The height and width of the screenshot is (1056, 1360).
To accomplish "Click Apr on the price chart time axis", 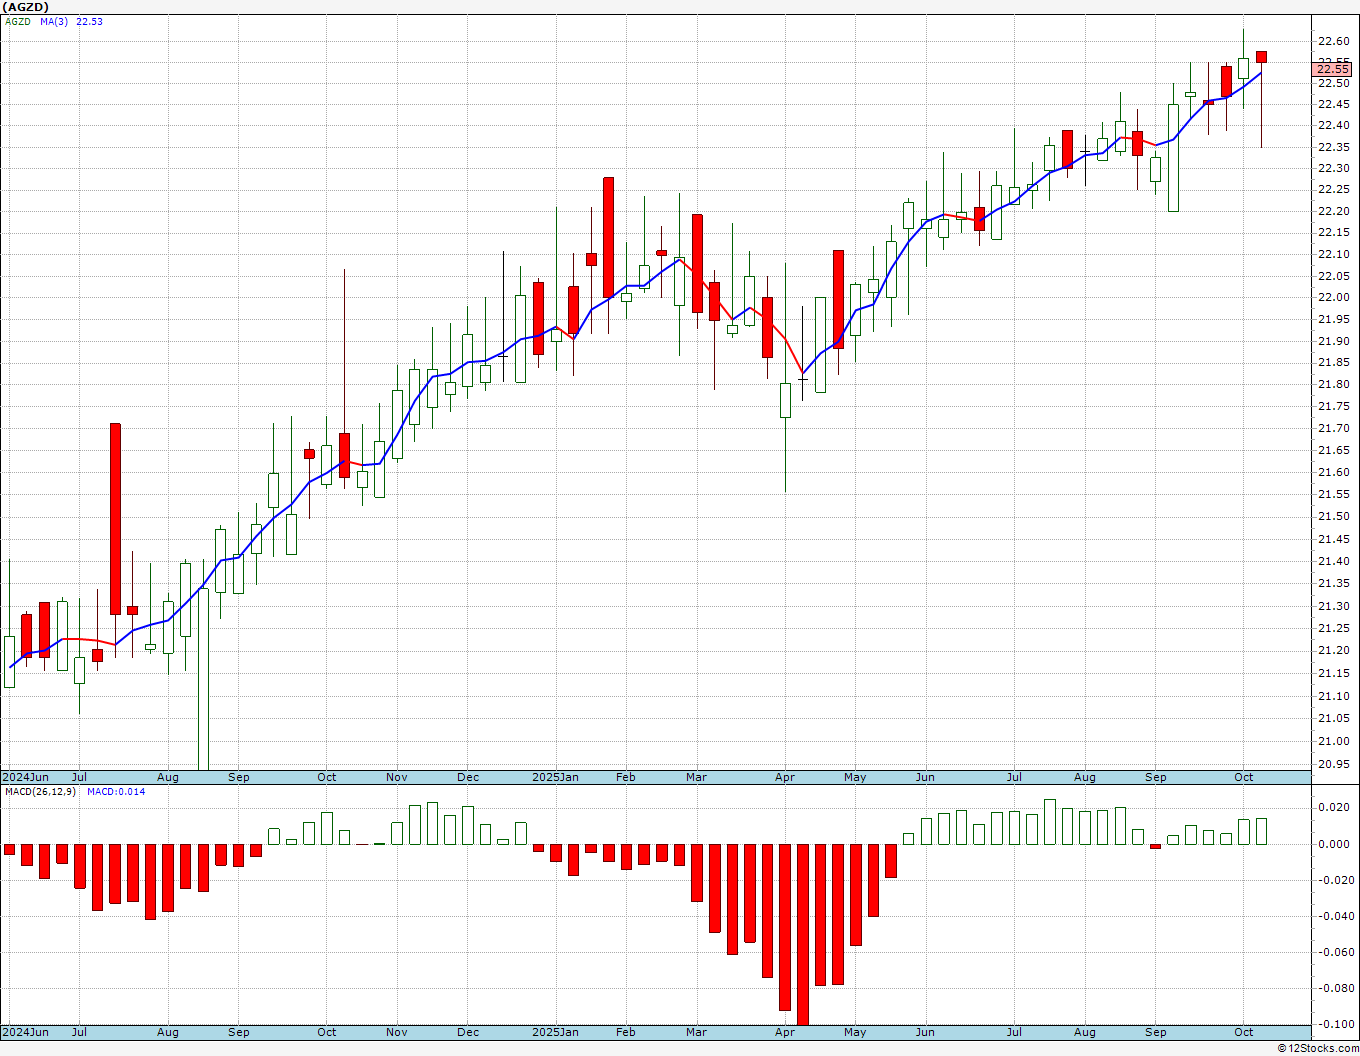I will (785, 777).
